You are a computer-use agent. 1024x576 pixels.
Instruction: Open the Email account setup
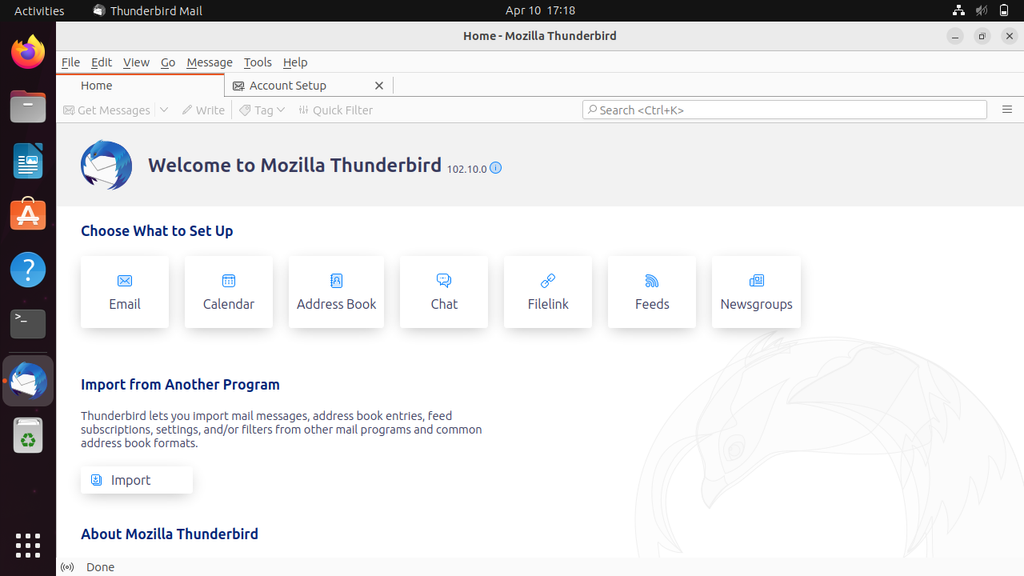[x=124, y=291]
